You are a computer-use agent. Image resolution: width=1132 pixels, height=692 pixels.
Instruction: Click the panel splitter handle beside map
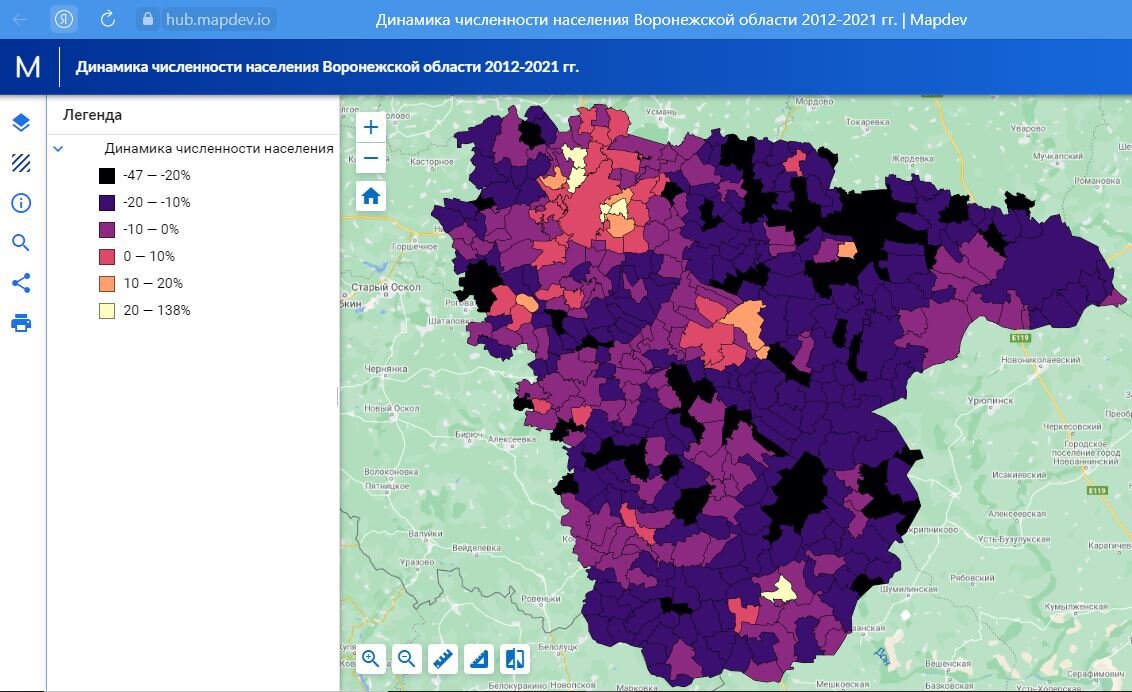click(x=338, y=395)
